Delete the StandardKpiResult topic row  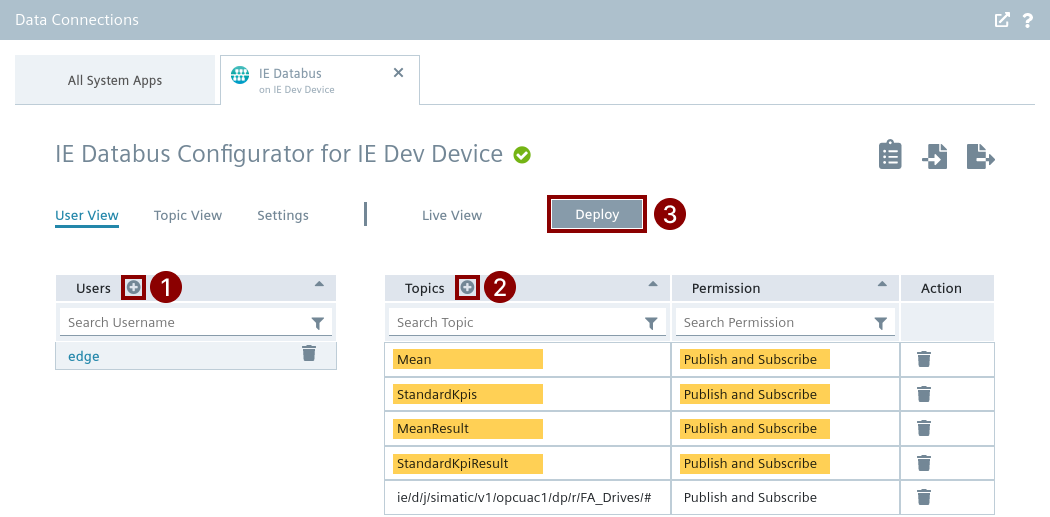[924, 463]
